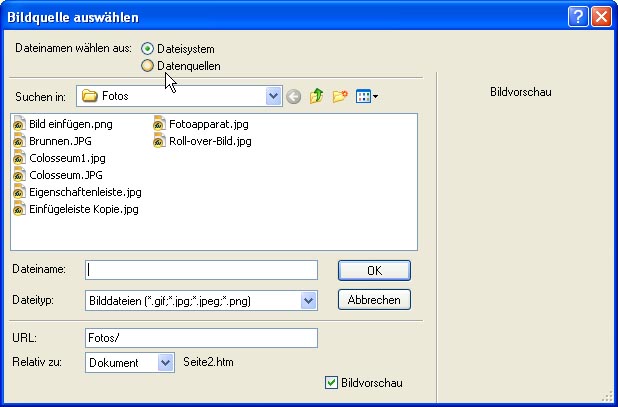Click the Seite2.htm document label

point(208,362)
